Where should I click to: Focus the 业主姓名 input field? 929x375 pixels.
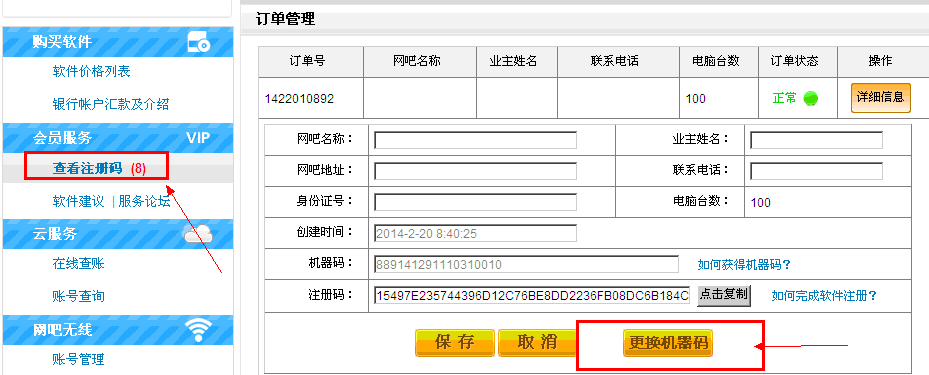816,140
